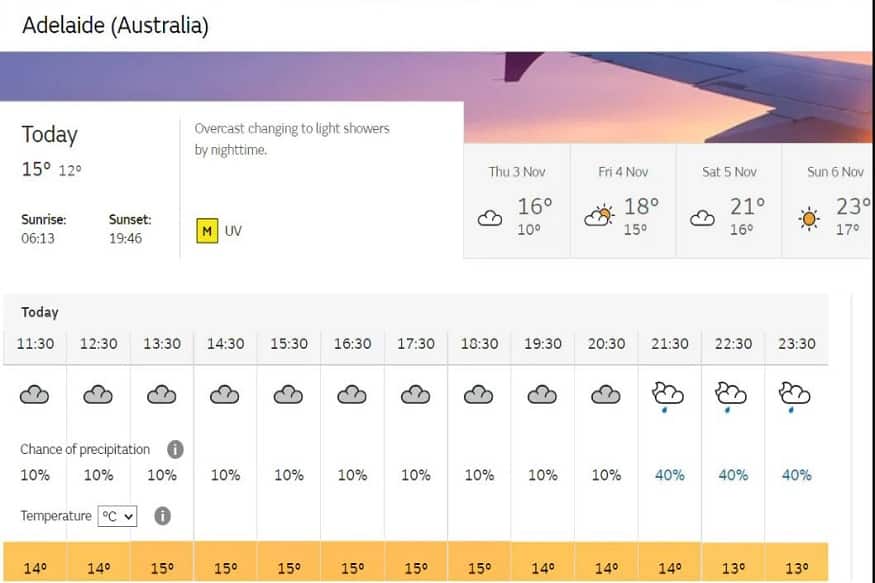875x583 pixels.
Task: Select the Fri 4 Nov forecast tab
Action: pyautogui.click(x=623, y=200)
